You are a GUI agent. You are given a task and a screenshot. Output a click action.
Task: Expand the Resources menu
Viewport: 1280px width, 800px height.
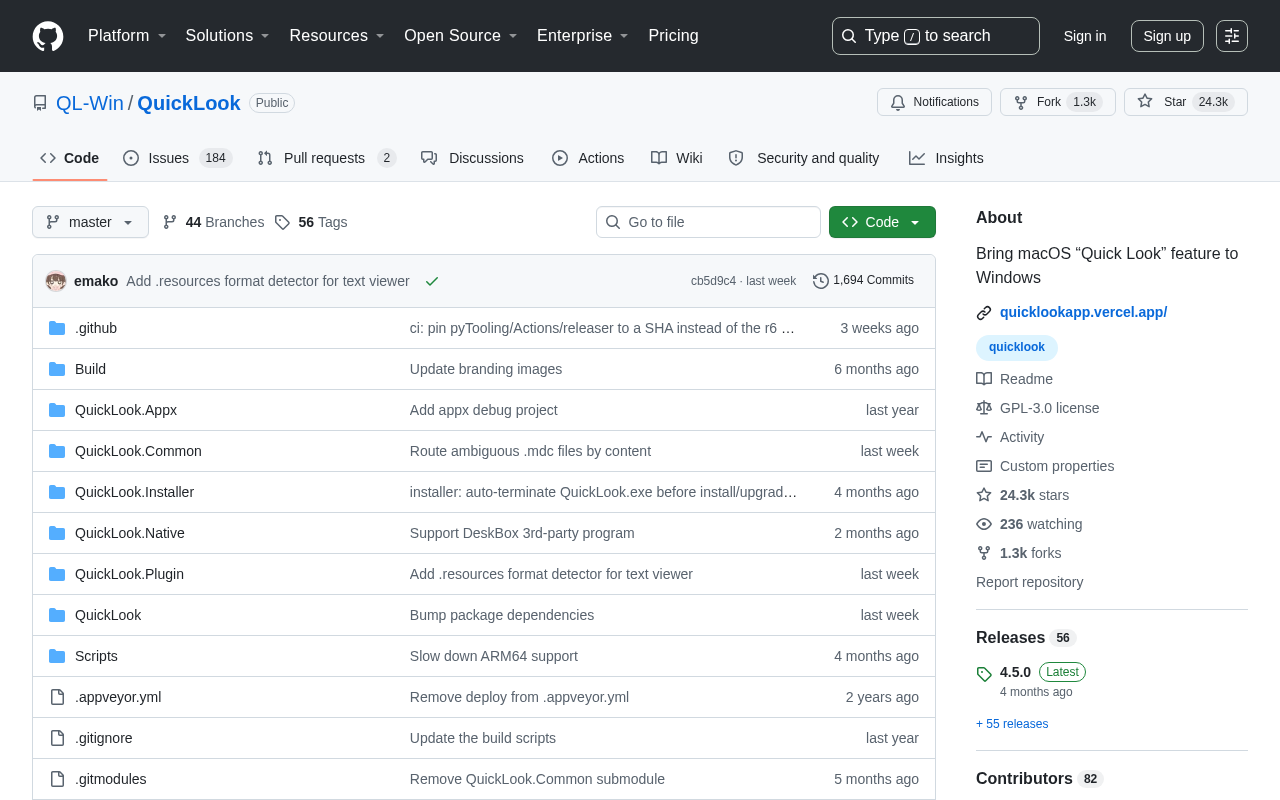337,36
